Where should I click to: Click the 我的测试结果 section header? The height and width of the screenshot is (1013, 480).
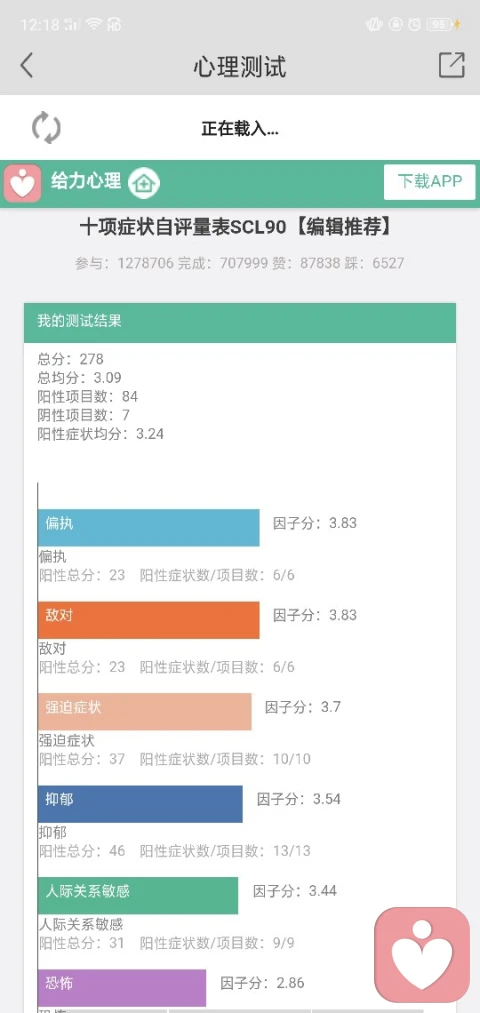[240, 322]
